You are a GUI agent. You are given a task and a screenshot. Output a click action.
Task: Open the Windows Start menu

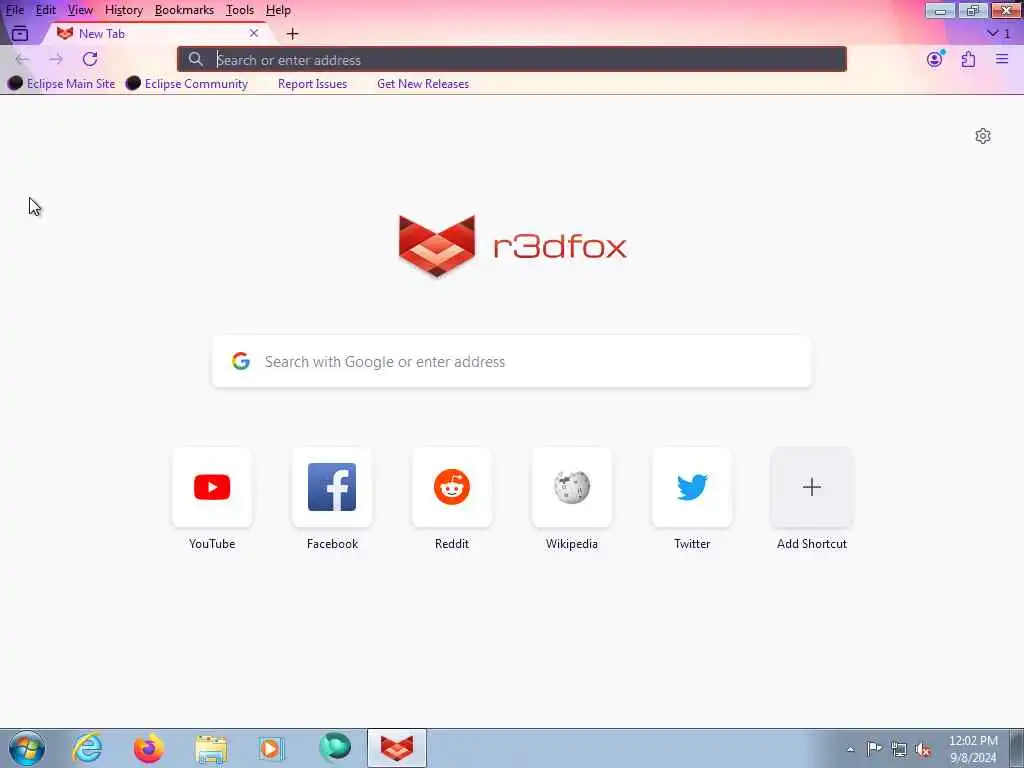(27, 748)
